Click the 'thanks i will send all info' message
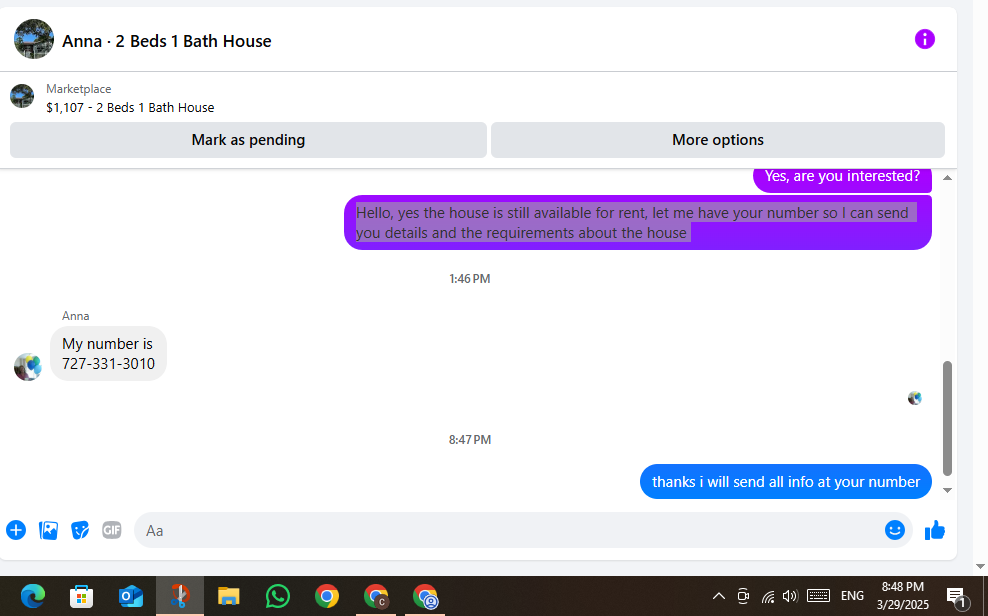The width and height of the screenshot is (988, 616). [786, 482]
